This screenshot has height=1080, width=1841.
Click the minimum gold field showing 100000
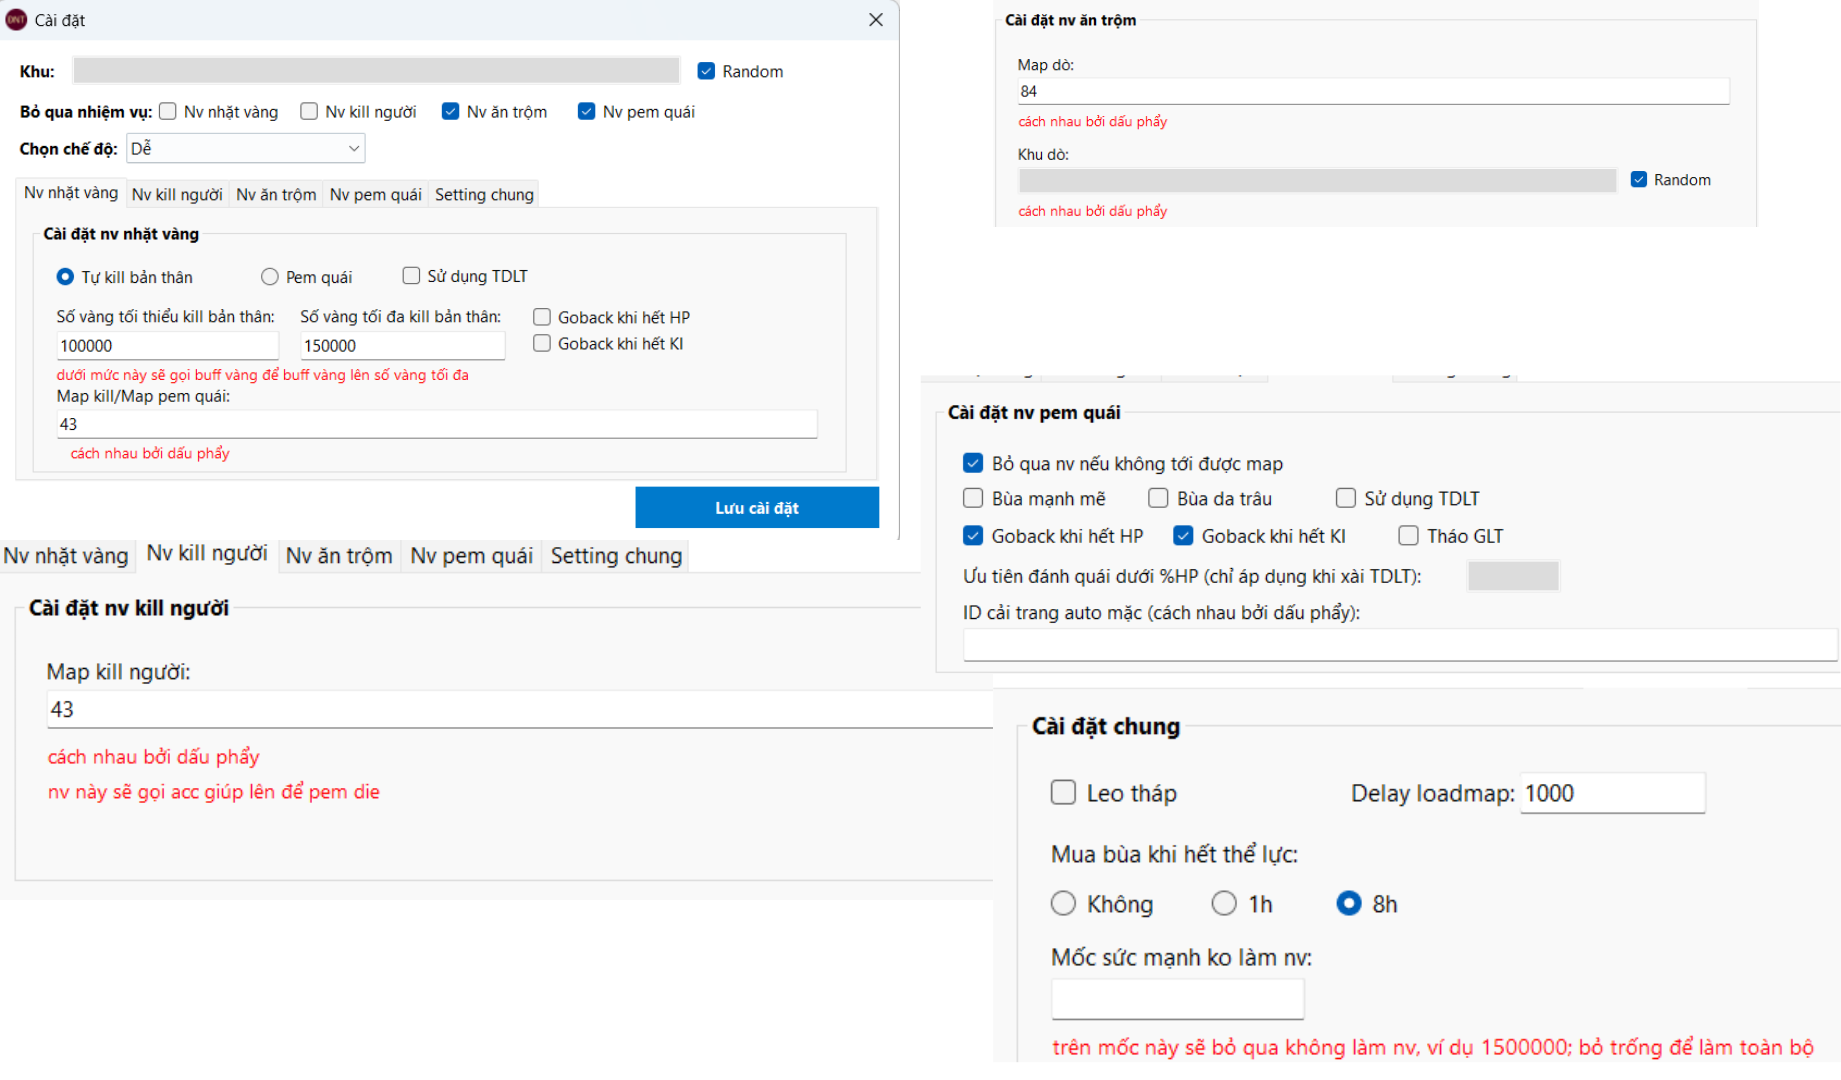pos(166,346)
